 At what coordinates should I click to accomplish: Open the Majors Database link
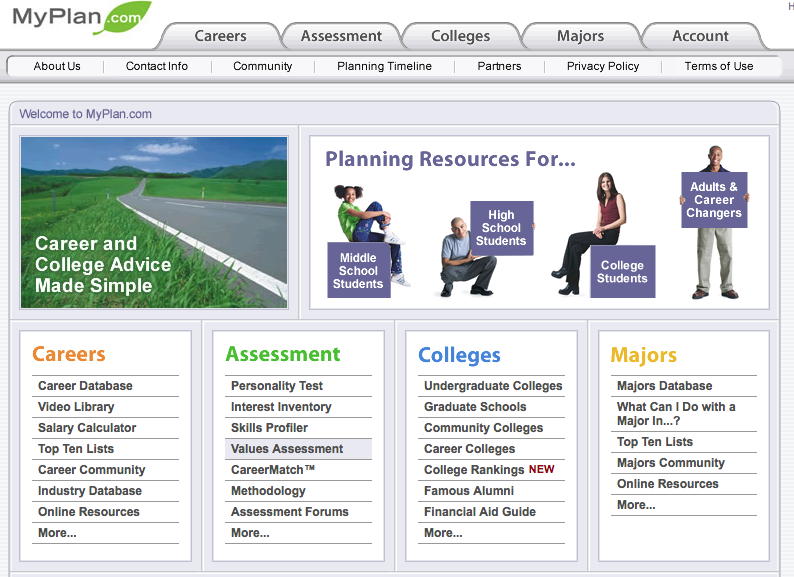tap(664, 386)
